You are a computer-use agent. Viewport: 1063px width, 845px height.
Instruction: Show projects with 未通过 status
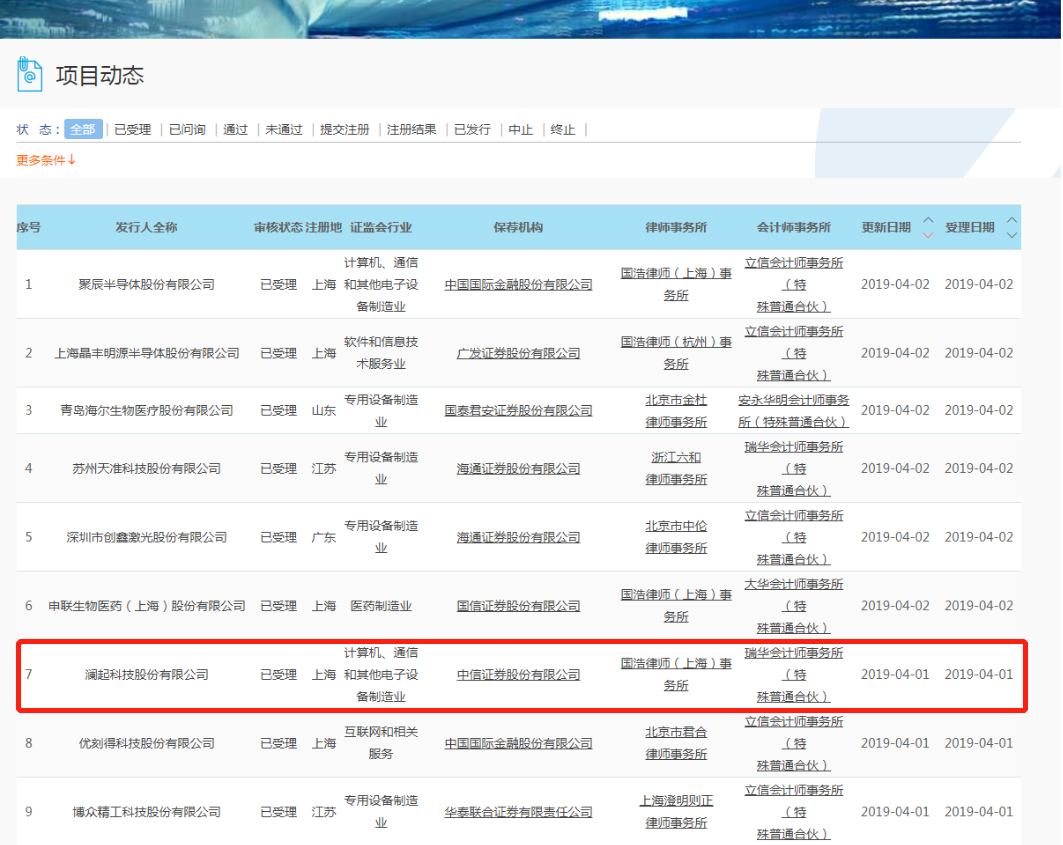pos(284,129)
